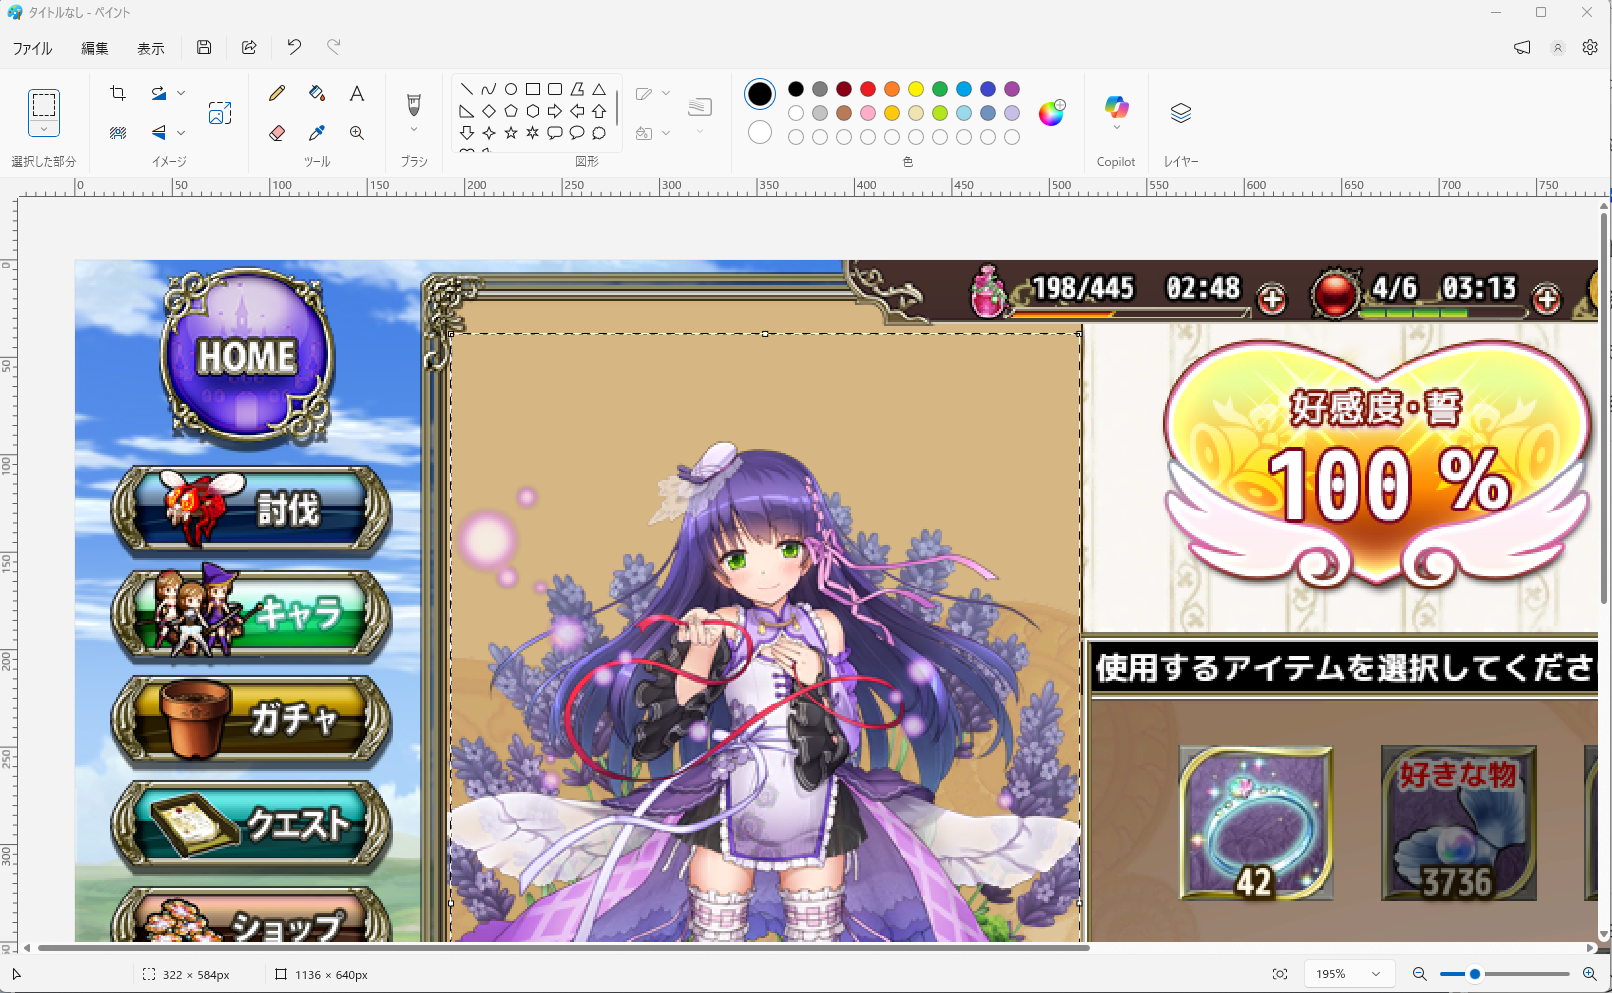Open the ファイル menu
Viewport: 1612px width, 993px height.
pos(32,48)
